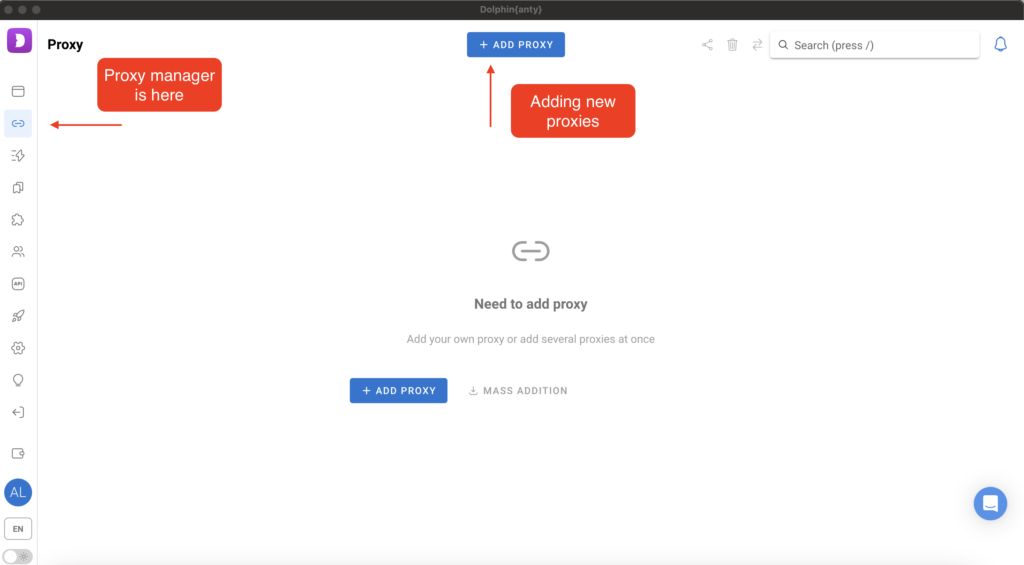This screenshot has height=565, width=1024.
Task: Toggle the dark/light theme switch
Action: [18, 556]
